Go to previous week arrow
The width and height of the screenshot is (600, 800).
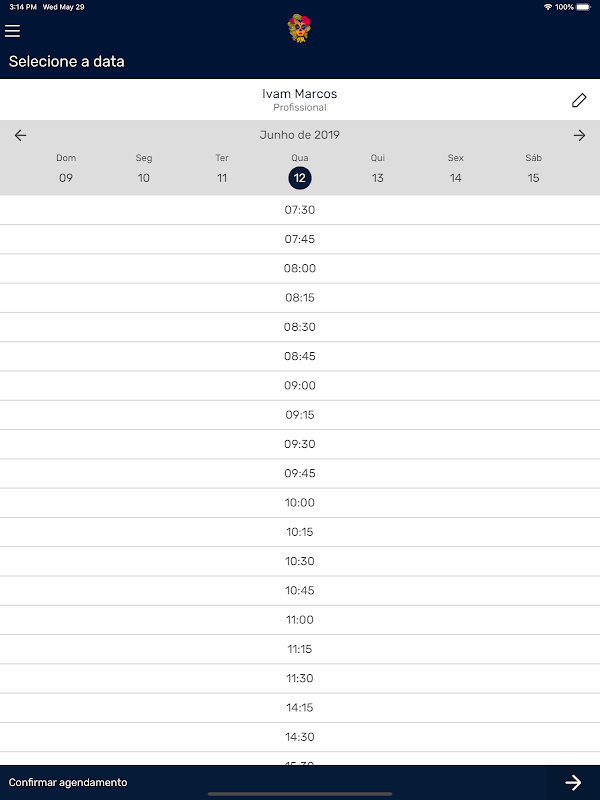(x=21, y=136)
